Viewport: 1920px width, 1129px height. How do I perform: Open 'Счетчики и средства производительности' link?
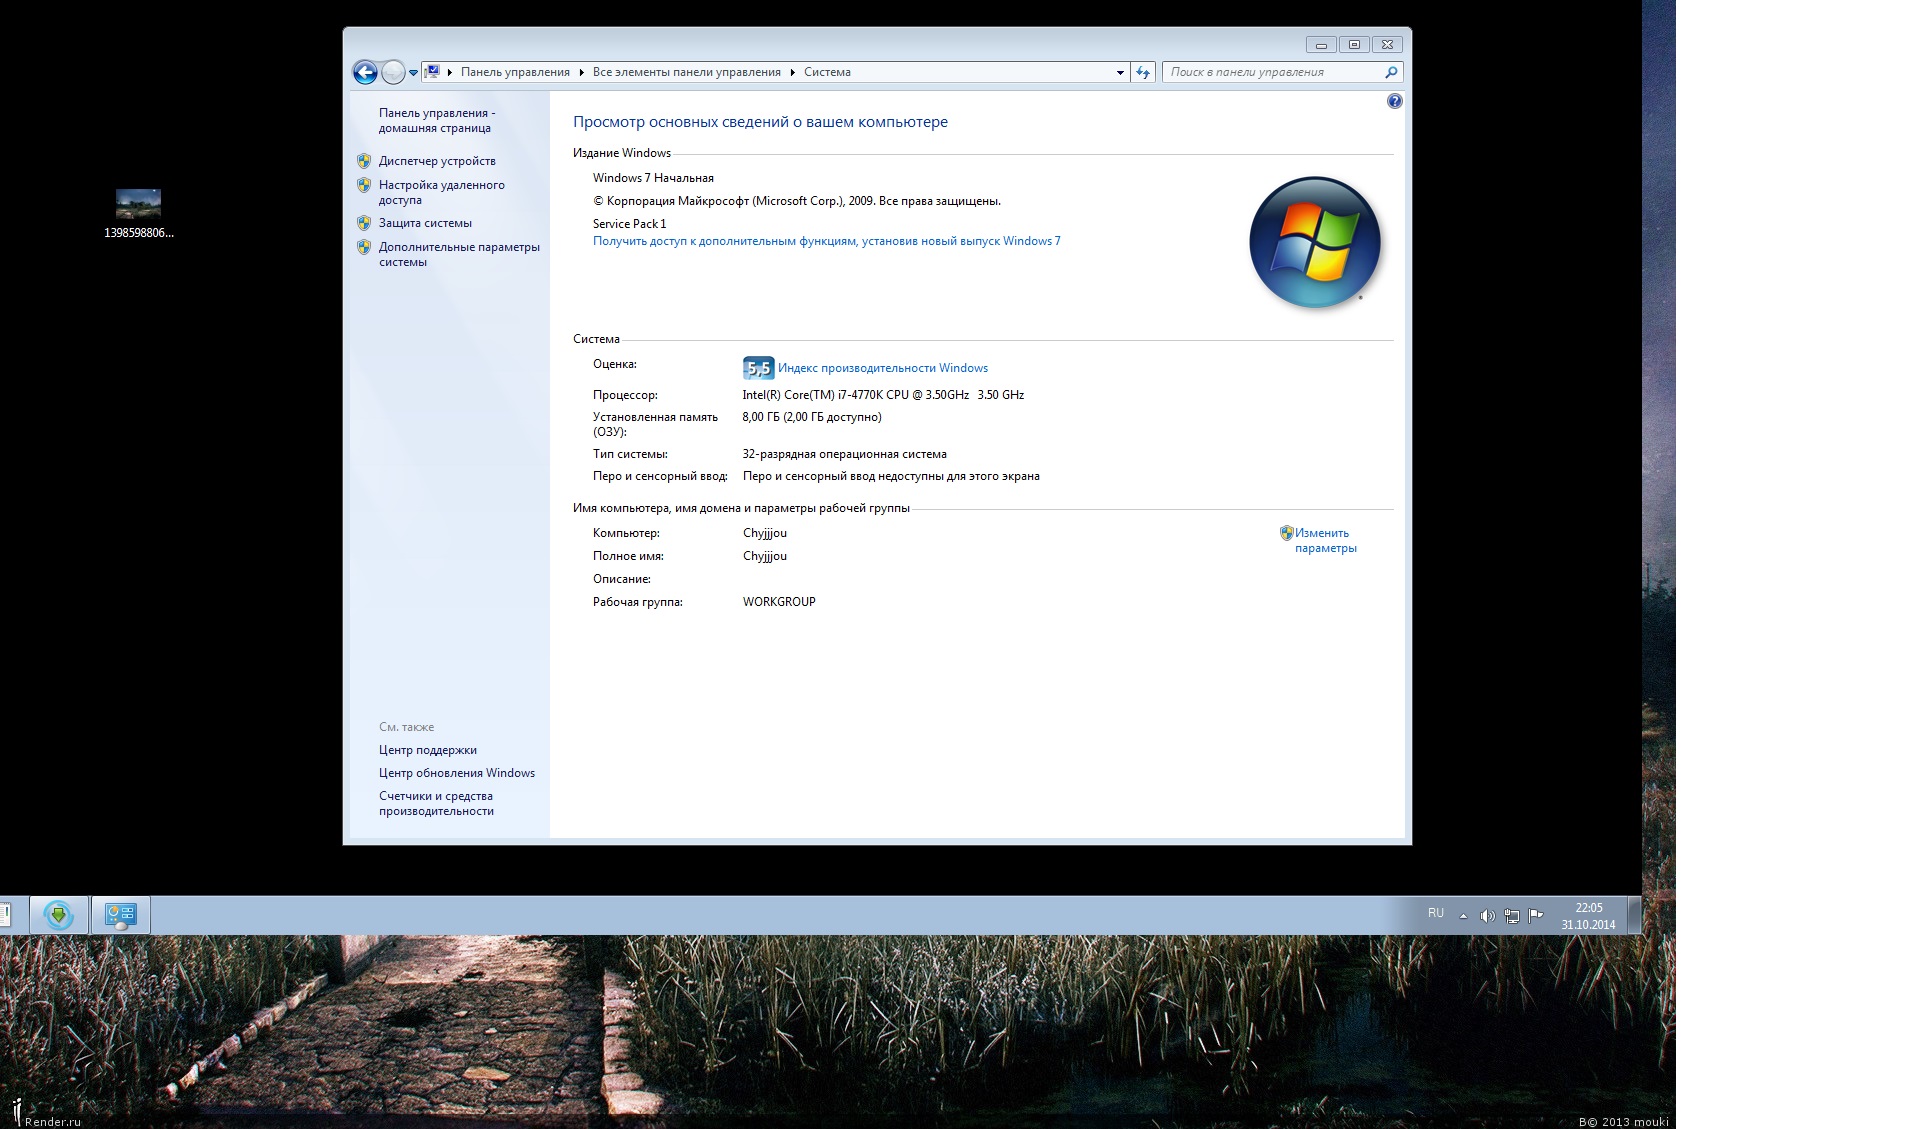click(436, 803)
